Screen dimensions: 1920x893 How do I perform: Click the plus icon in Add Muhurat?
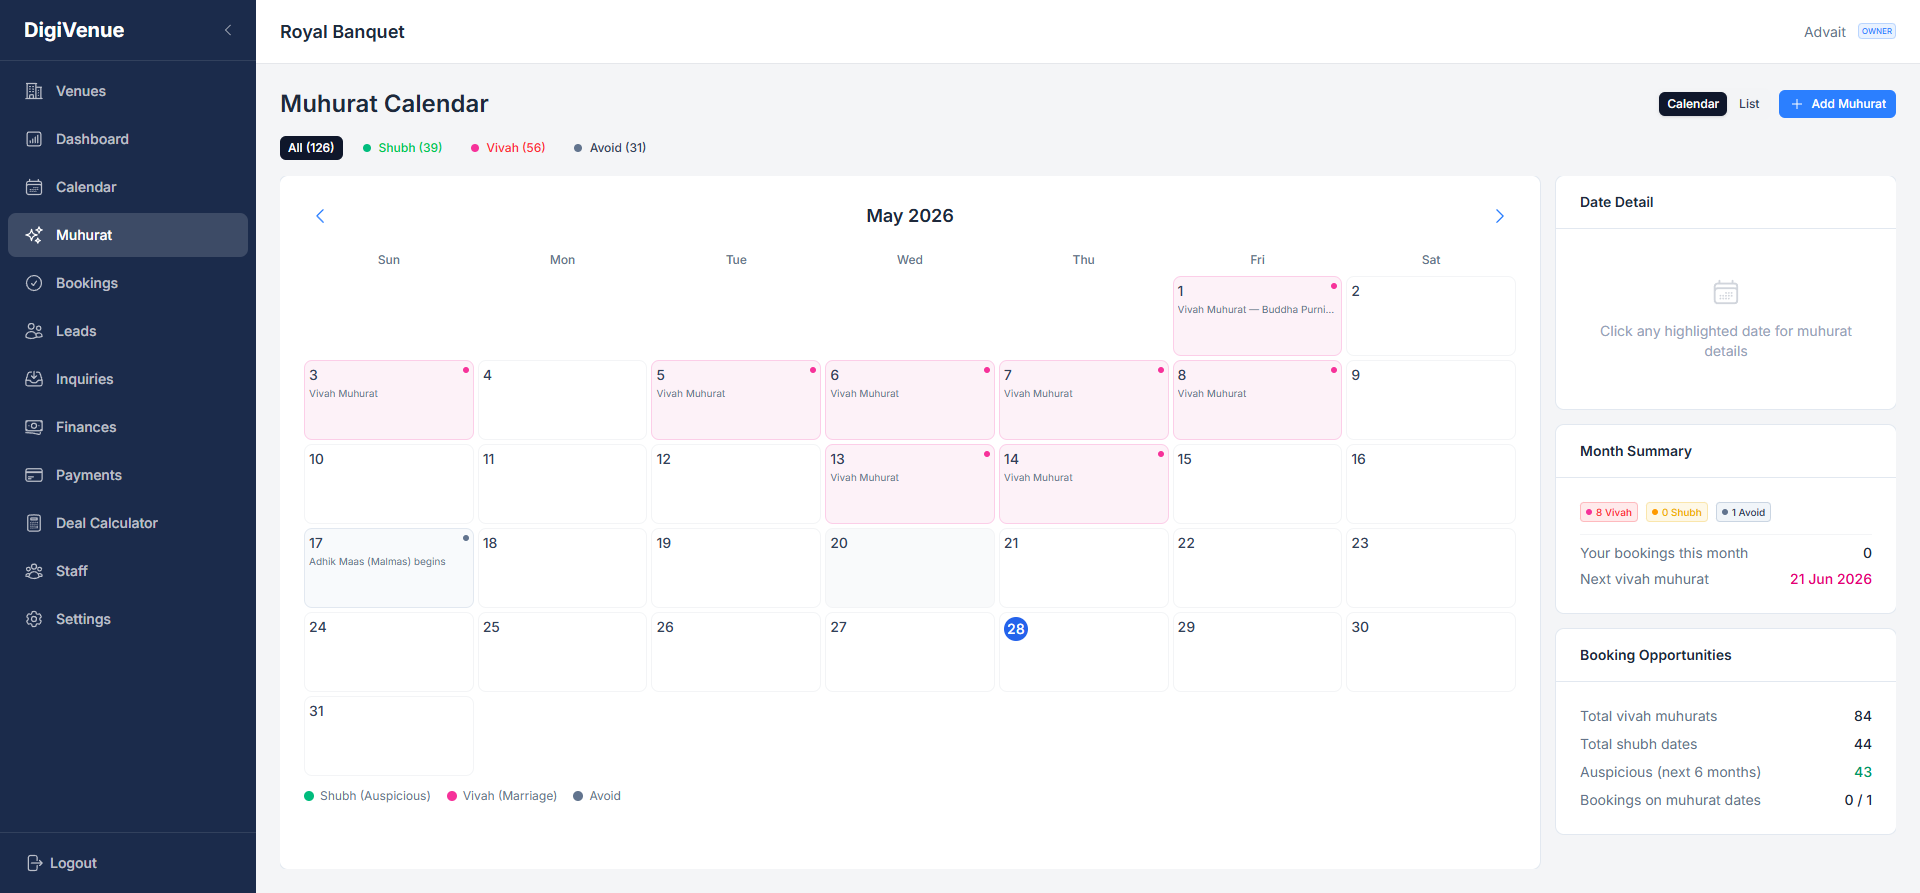pos(1797,104)
